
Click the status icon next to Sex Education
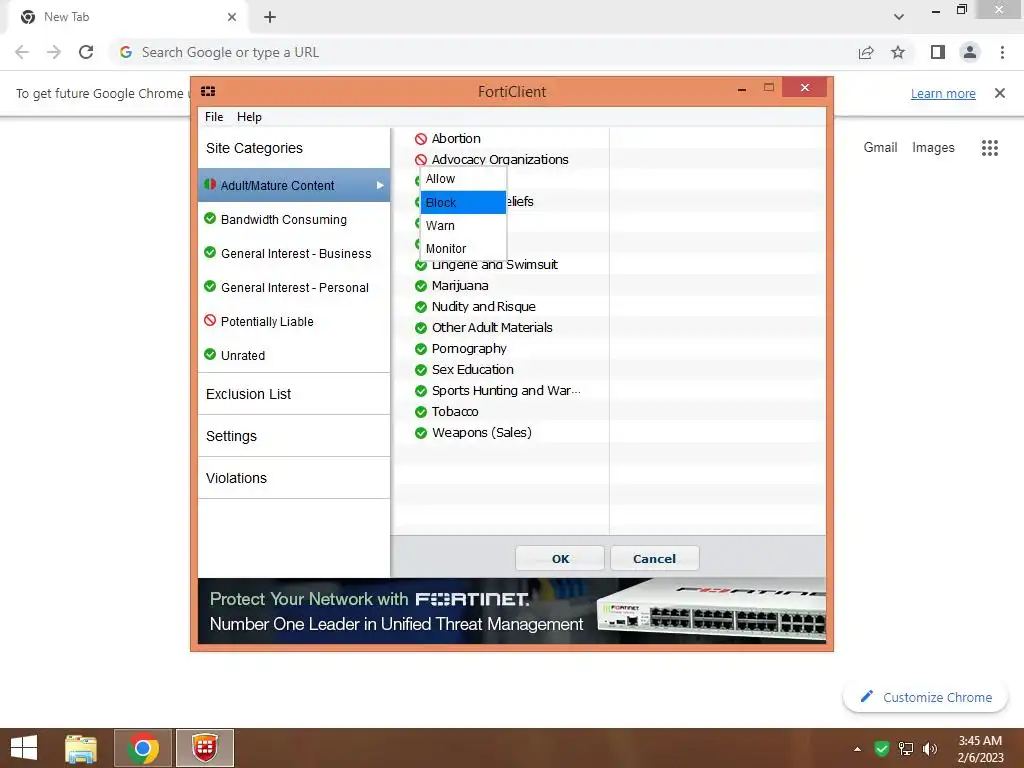pyautogui.click(x=421, y=370)
